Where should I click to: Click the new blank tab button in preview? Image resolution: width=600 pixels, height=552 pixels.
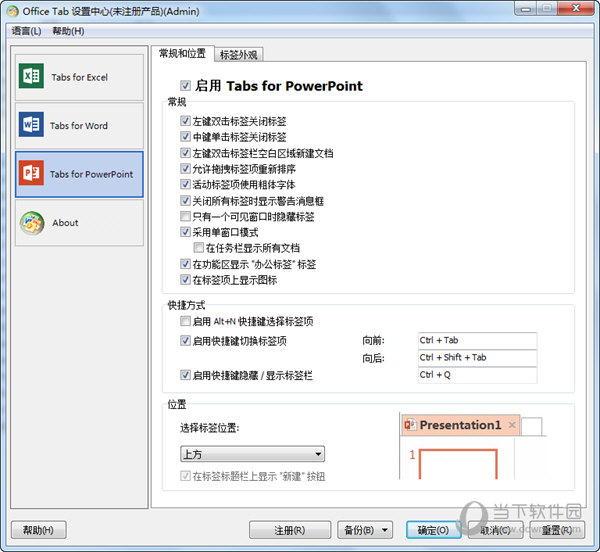pyautogui.click(x=532, y=427)
